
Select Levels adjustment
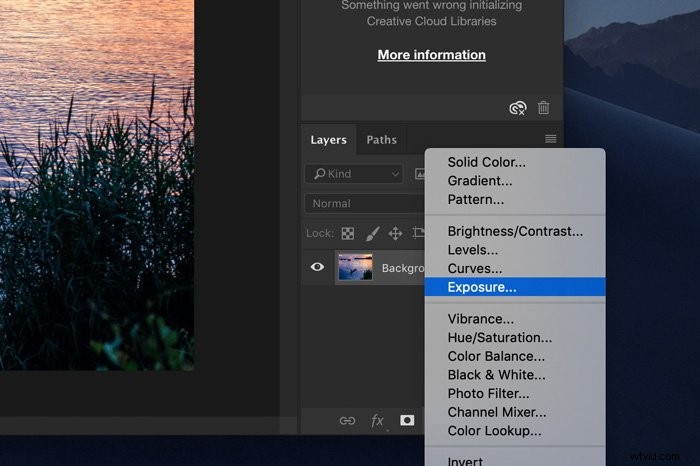coord(515,250)
